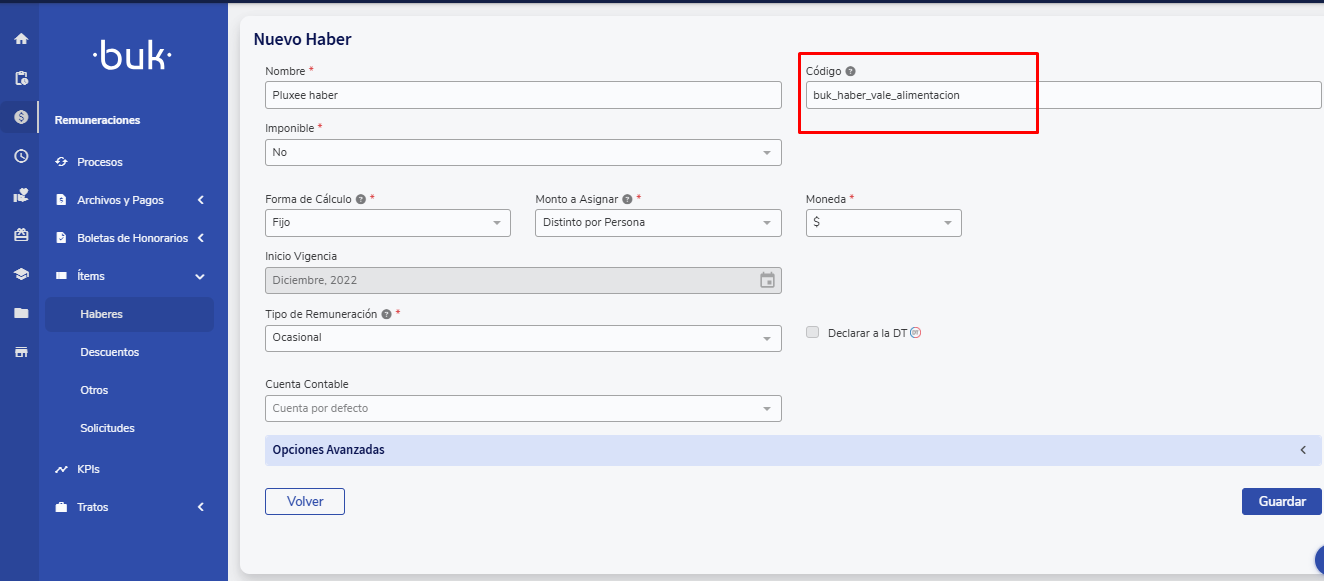Screen dimensions: 1324x581
Task: Open the folder icon in left rail
Action: [21, 313]
